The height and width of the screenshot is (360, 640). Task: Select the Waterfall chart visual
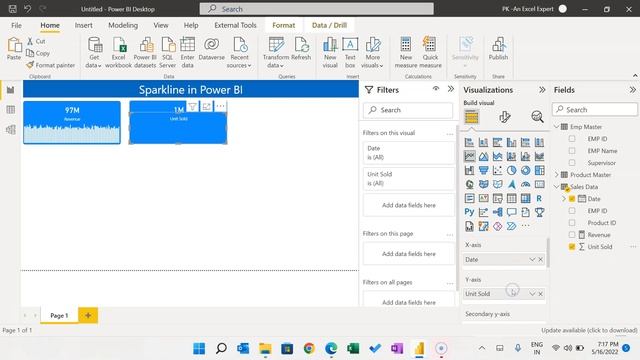click(x=469, y=170)
